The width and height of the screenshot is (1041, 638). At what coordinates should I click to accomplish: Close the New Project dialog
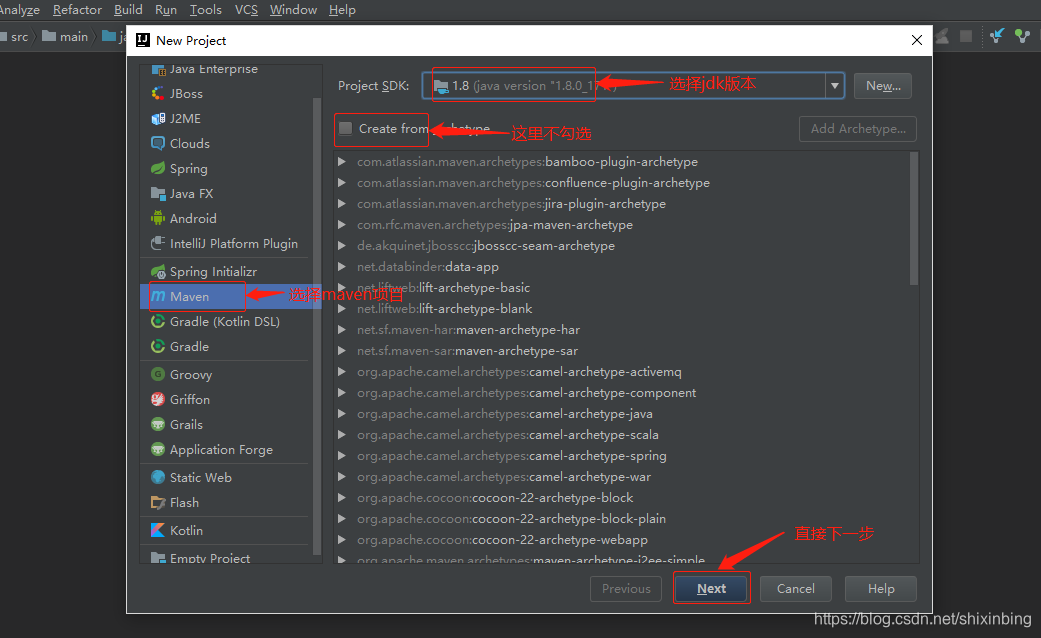[x=917, y=40]
